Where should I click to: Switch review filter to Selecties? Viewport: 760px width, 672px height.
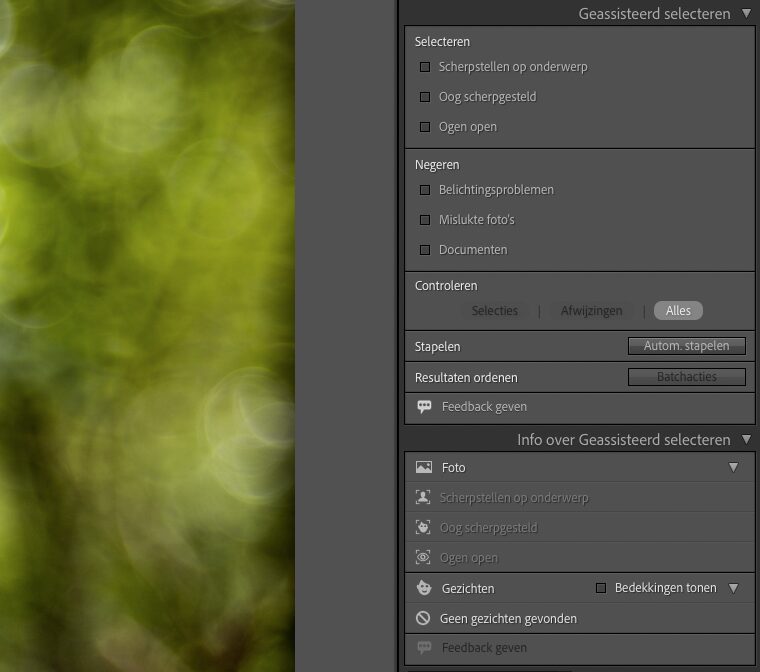[x=494, y=311]
